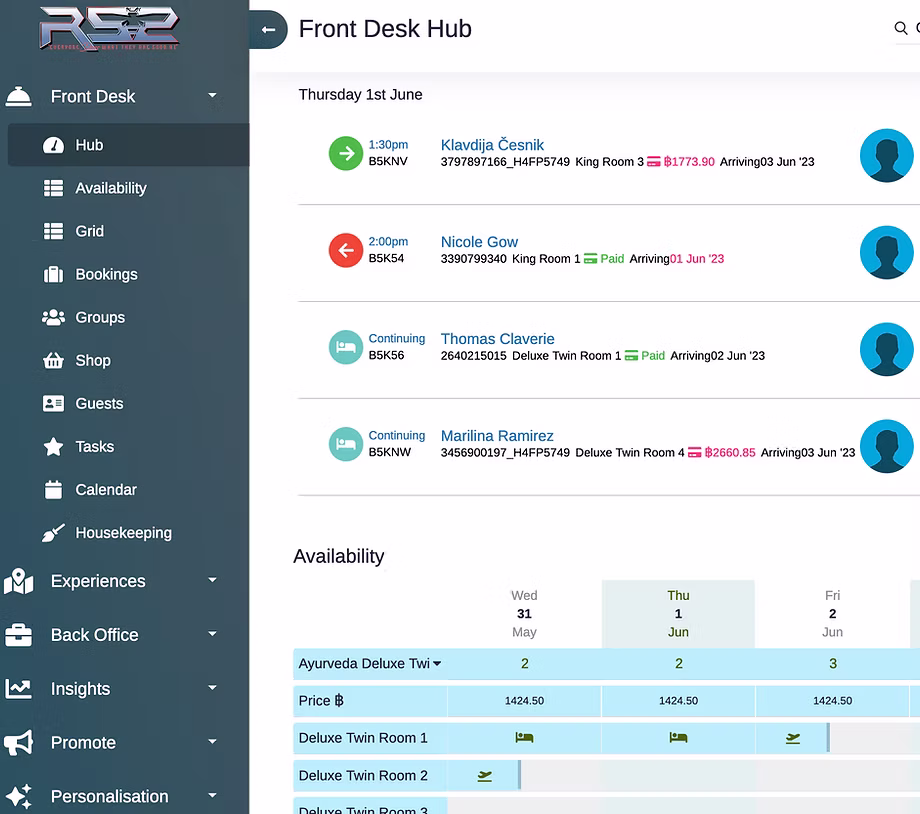Click the Housekeeping broom icon

pyautogui.click(x=54, y=533)
